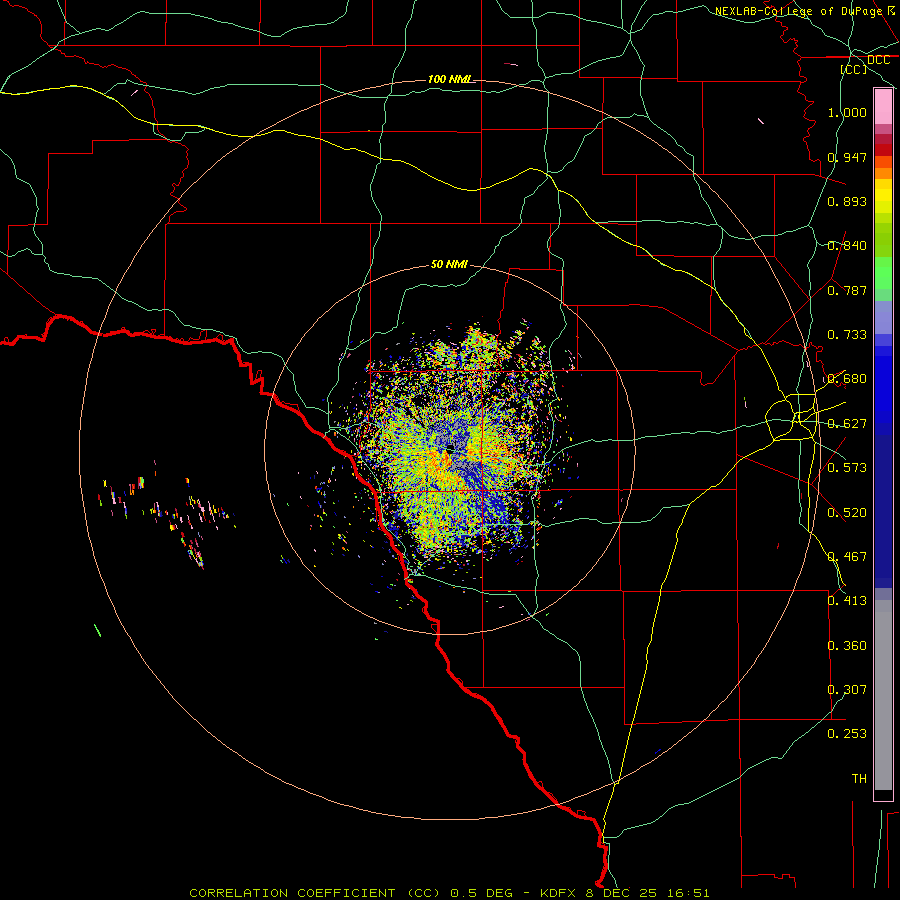Click the isolated echo cluster west of radar
The width and height of the screenshot is (900, 900).
click(166, 514)
